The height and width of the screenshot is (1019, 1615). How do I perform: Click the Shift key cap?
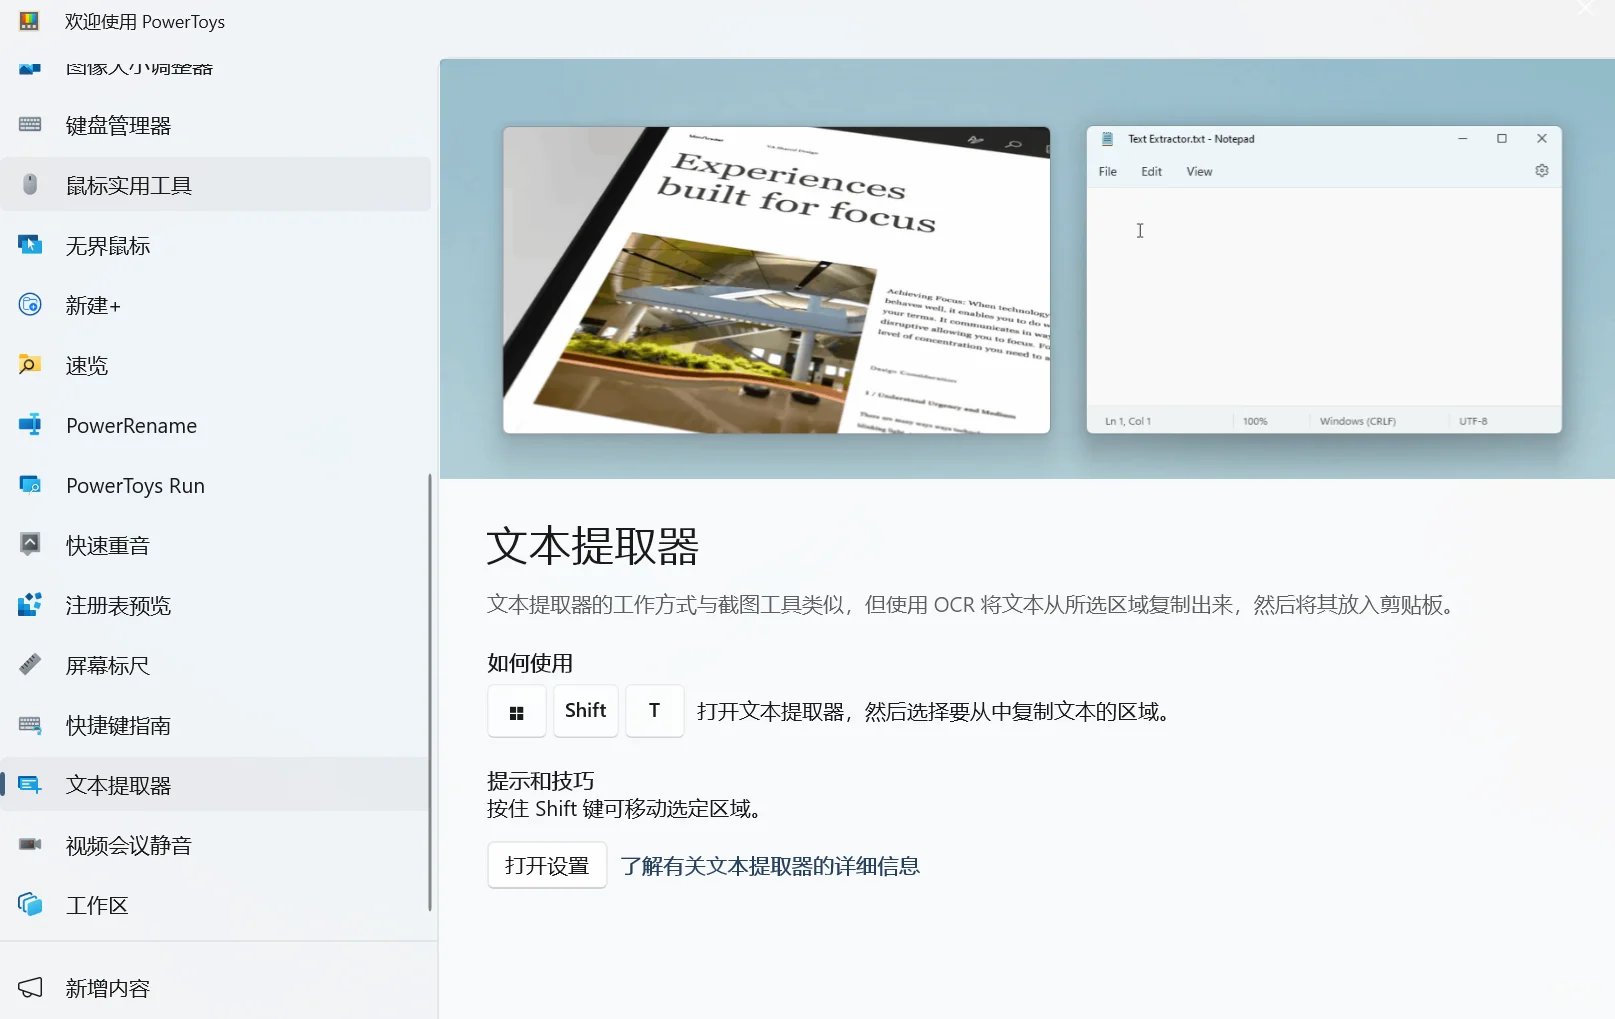[586, 711]
